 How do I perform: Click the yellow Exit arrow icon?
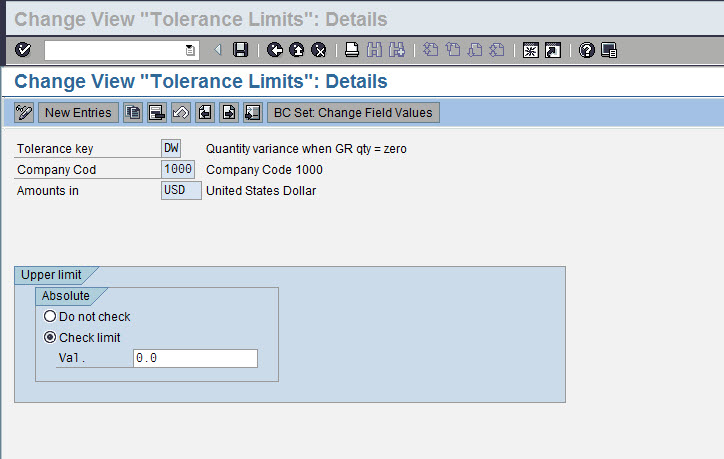click(297, 50)
